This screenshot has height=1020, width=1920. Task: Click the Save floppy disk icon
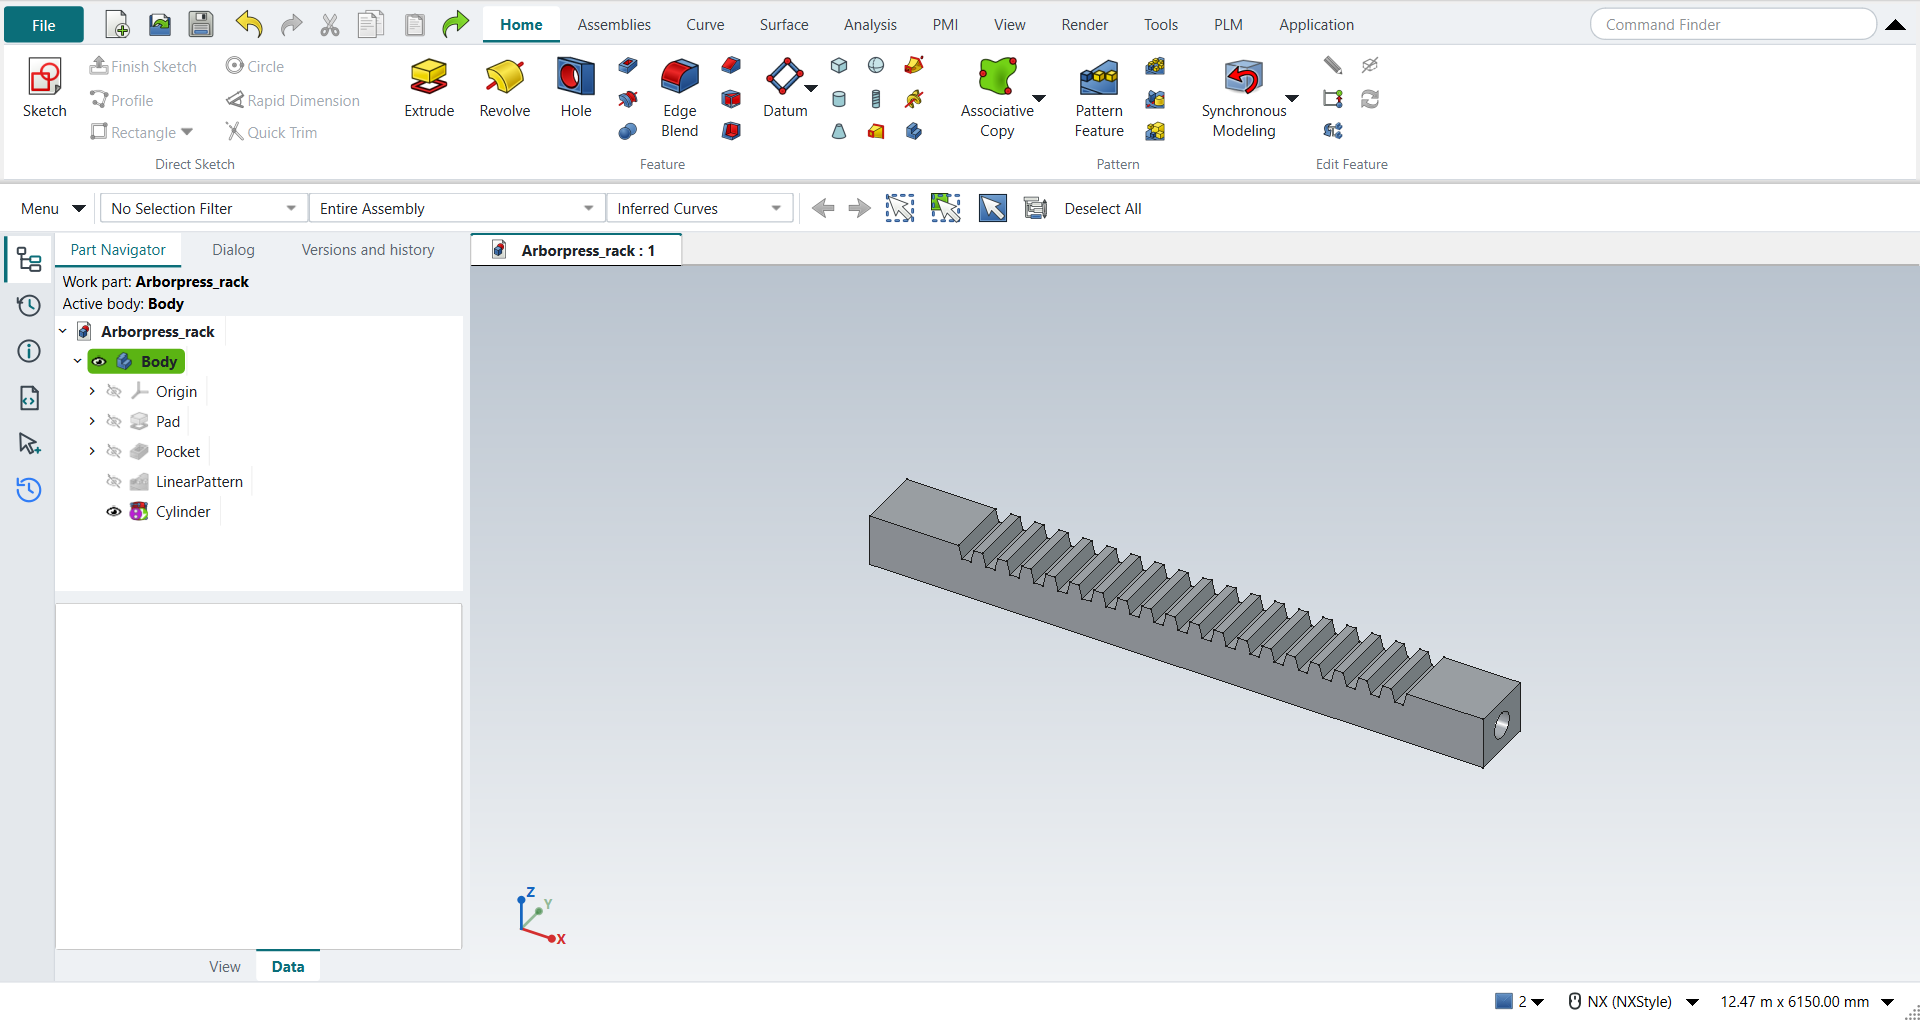[x=201, y=24]
